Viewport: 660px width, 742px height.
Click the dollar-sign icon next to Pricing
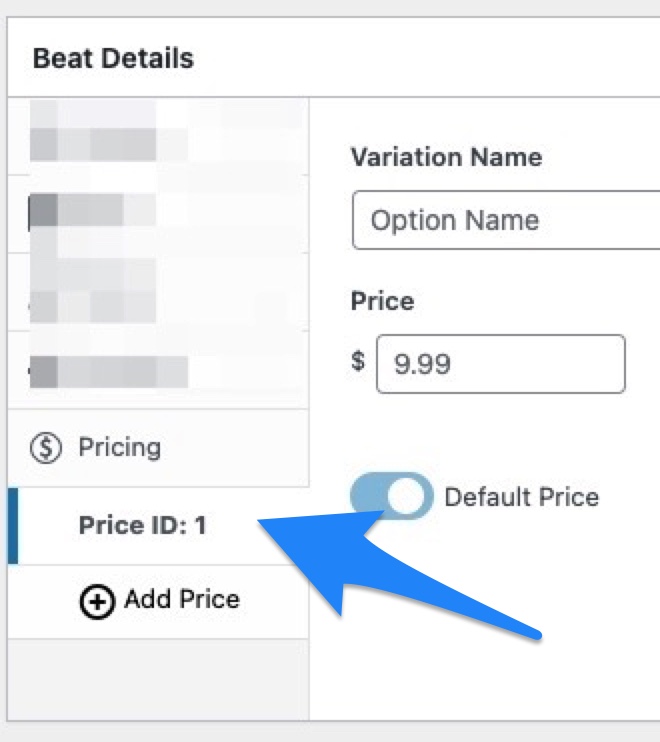[46, 448]
